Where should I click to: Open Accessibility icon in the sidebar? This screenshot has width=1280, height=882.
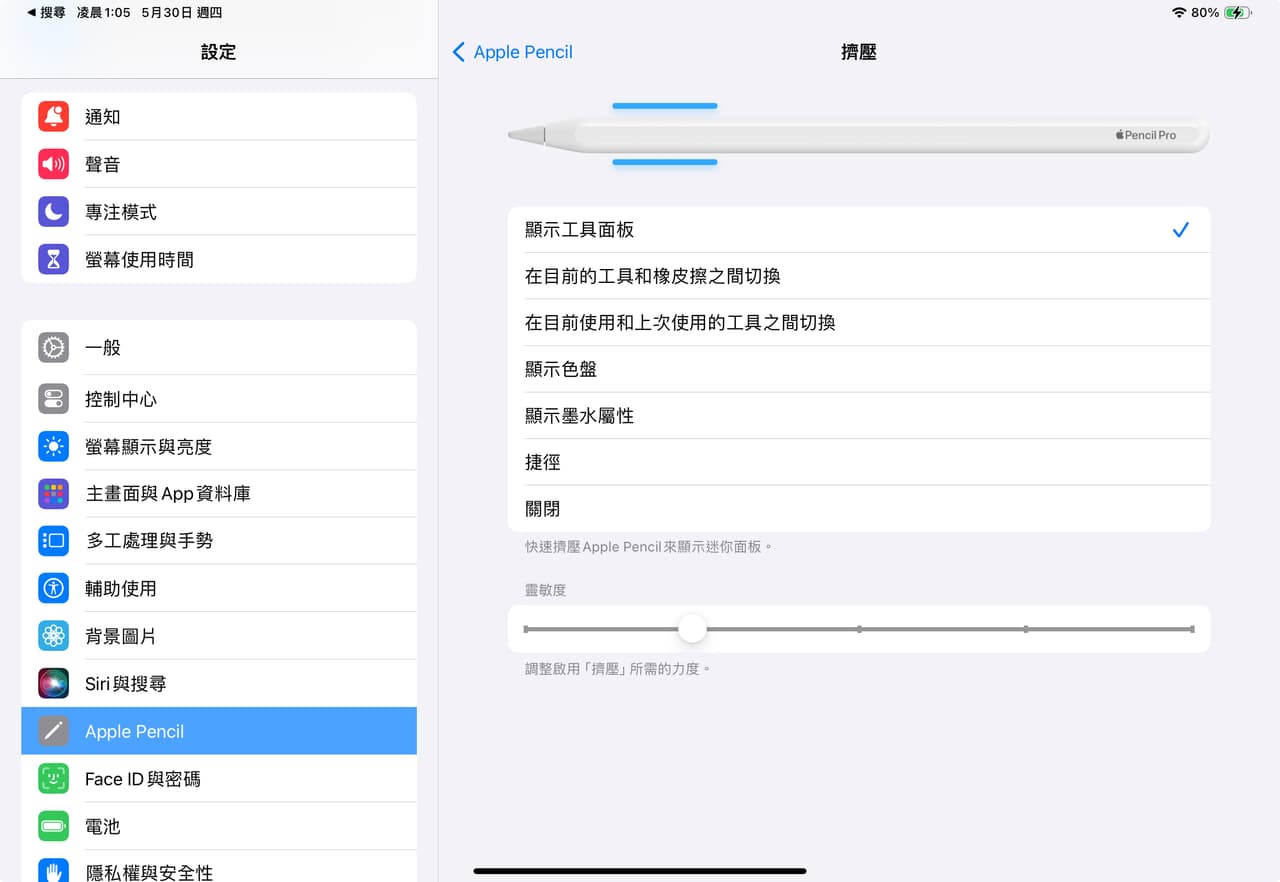(x=53, y=588)
